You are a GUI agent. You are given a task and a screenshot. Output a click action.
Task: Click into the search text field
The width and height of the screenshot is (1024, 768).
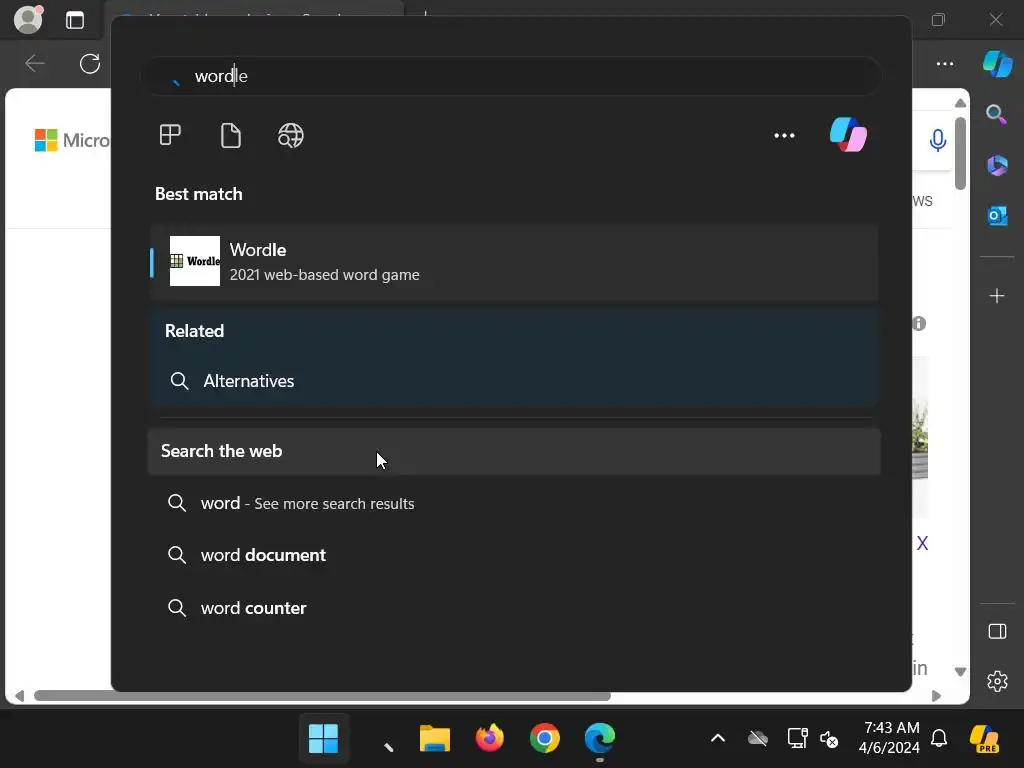pyautogui.click(x=511, y=76)
